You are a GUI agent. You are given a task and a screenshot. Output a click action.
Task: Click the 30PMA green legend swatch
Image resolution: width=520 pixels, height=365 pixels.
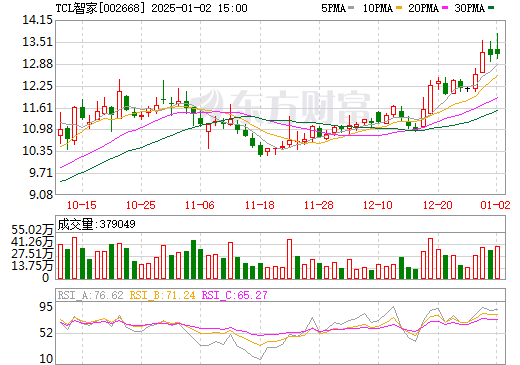pyautogui.click(x=491, y=8)
